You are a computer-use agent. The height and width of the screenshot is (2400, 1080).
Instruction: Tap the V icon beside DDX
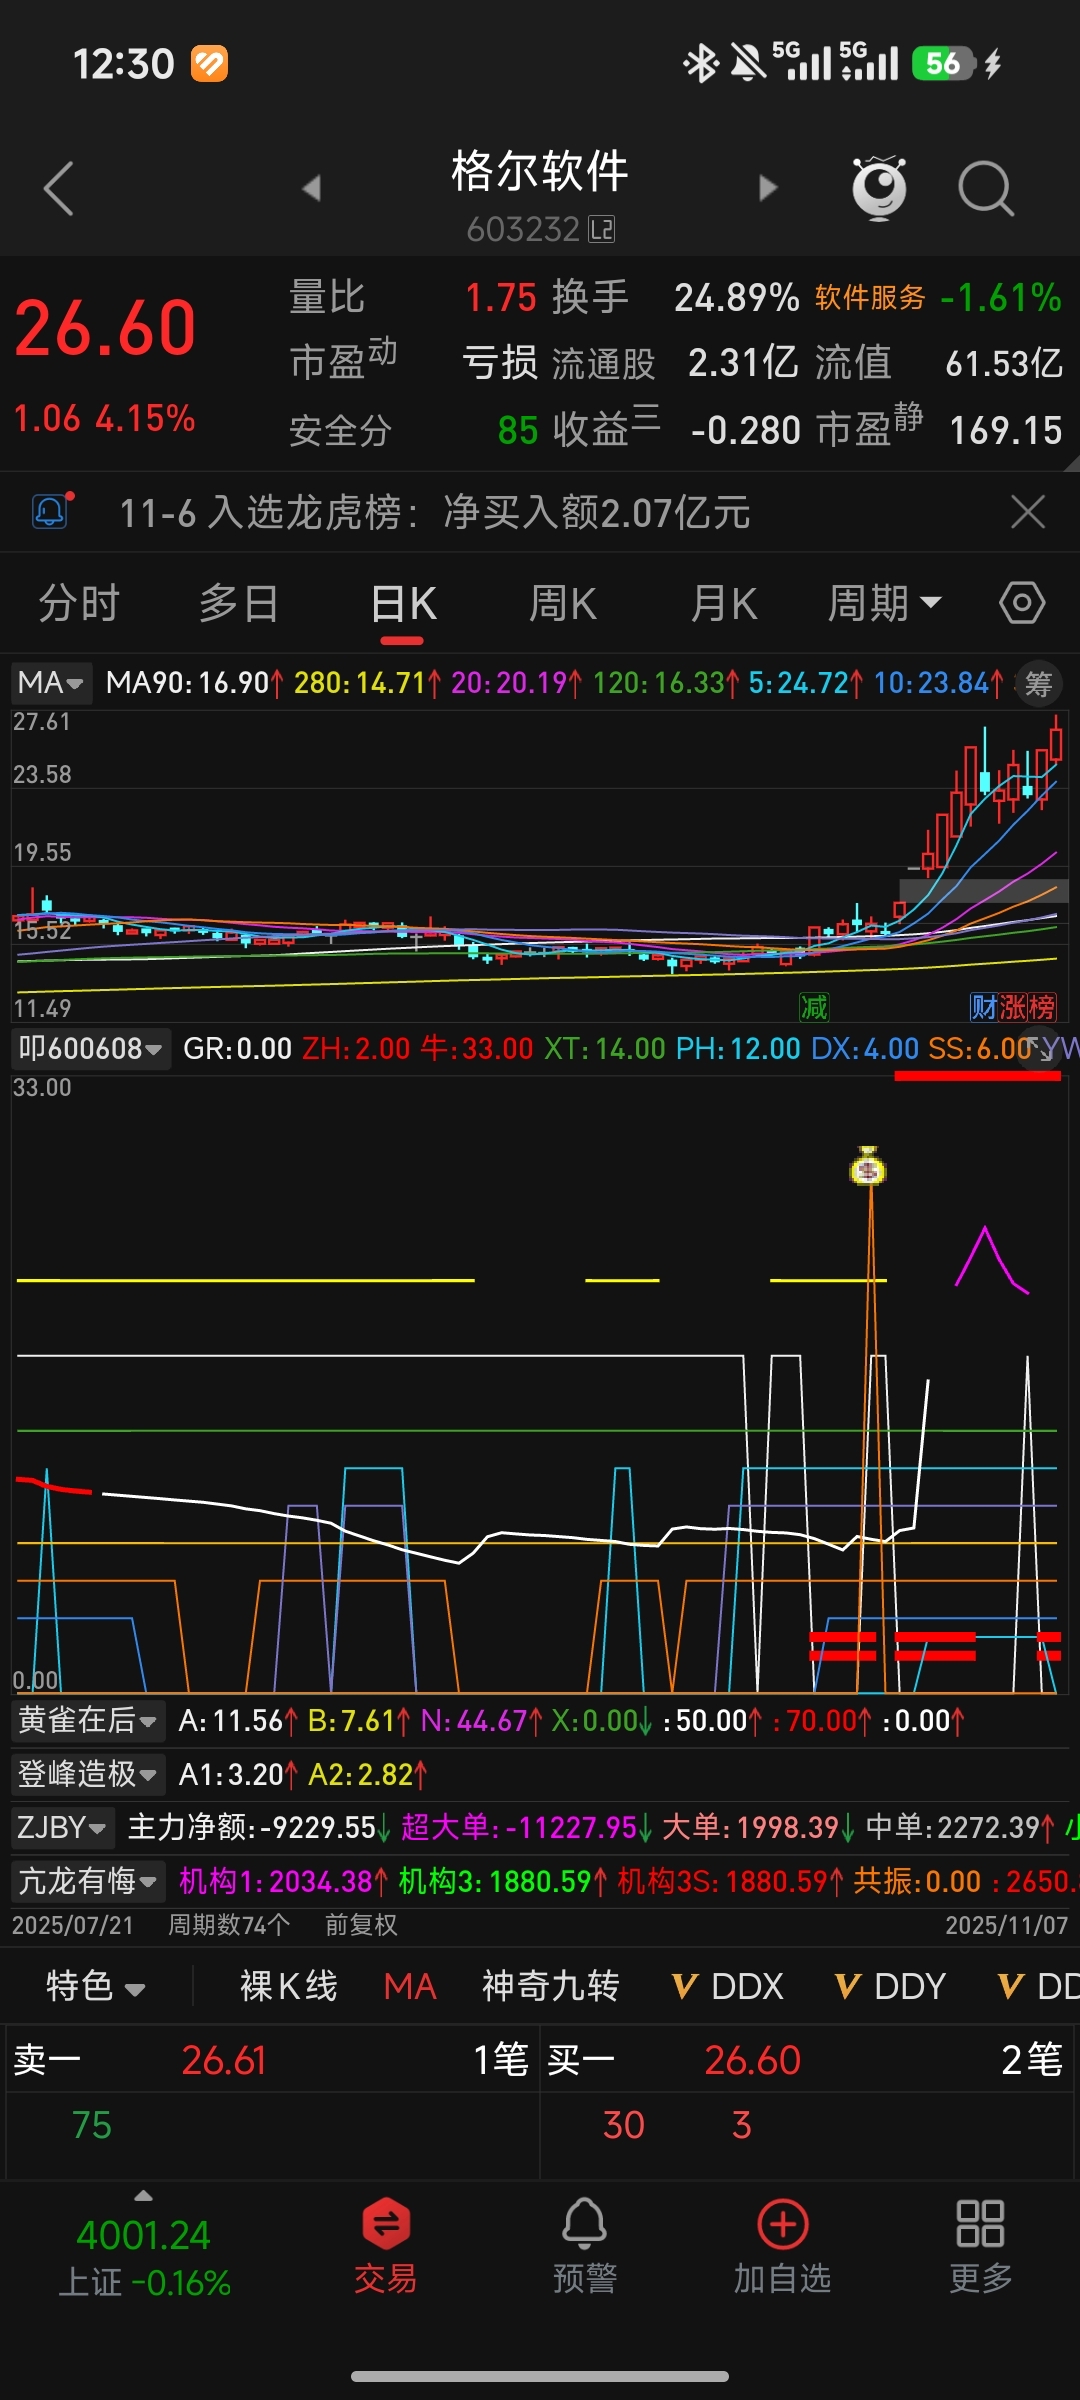685,1987
